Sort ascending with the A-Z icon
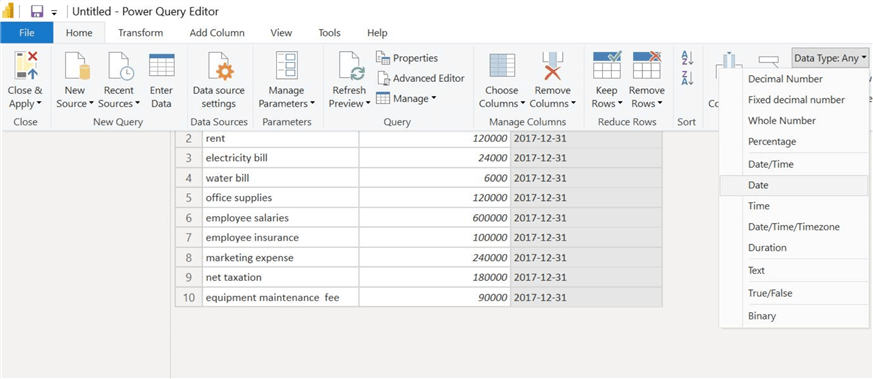873x379 pixels. (687, 58)
